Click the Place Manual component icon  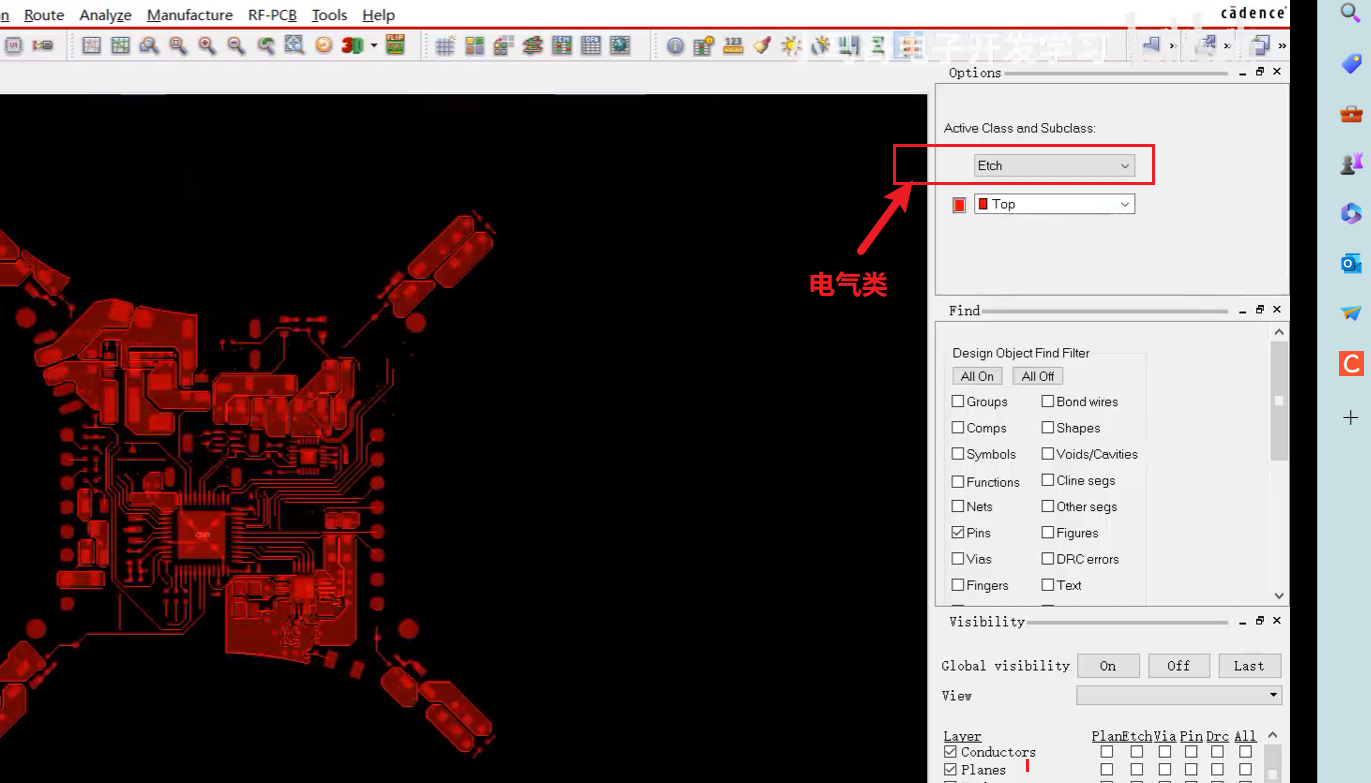pyautogui.click(x=14, y=46)
